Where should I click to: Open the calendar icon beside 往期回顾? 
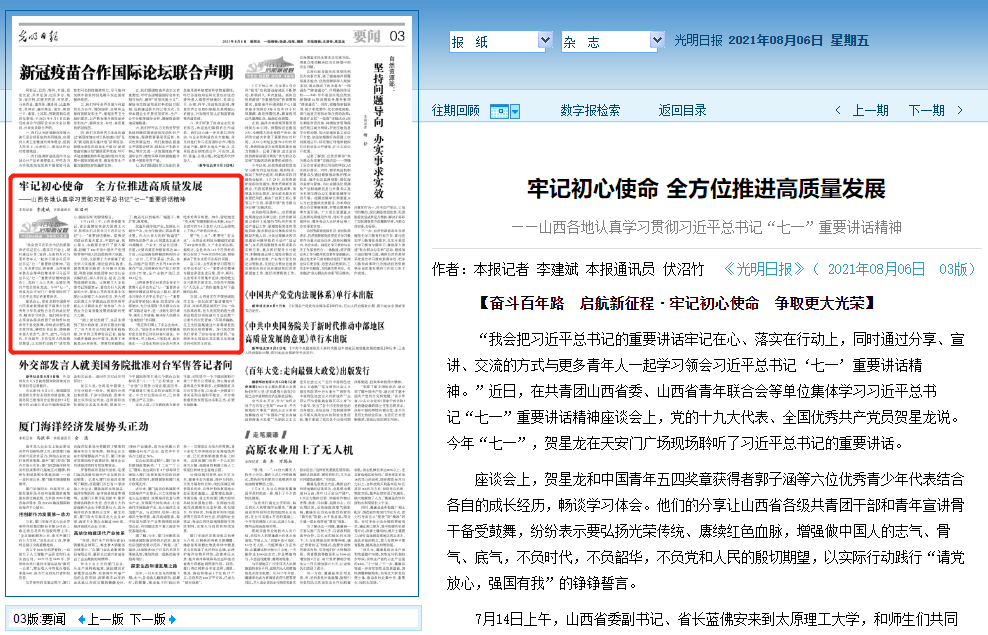pos(501,111)
